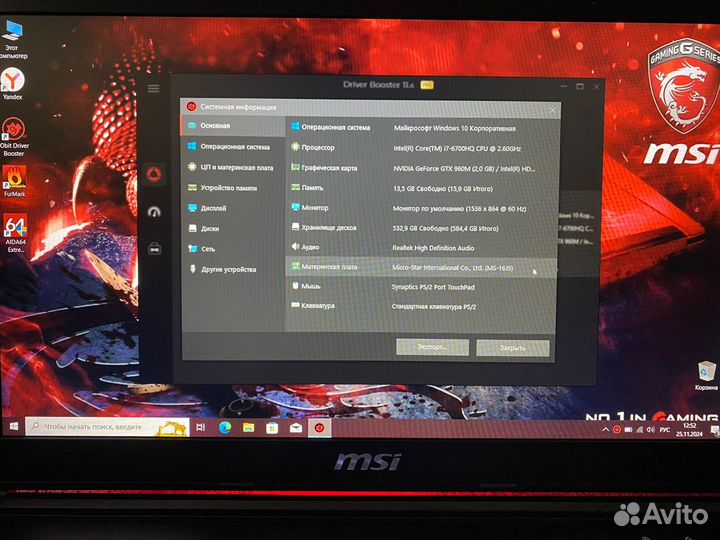Screen dimensions: 720x540
Task: Click the Операционная система row in main list
Action: coord(422,128)
